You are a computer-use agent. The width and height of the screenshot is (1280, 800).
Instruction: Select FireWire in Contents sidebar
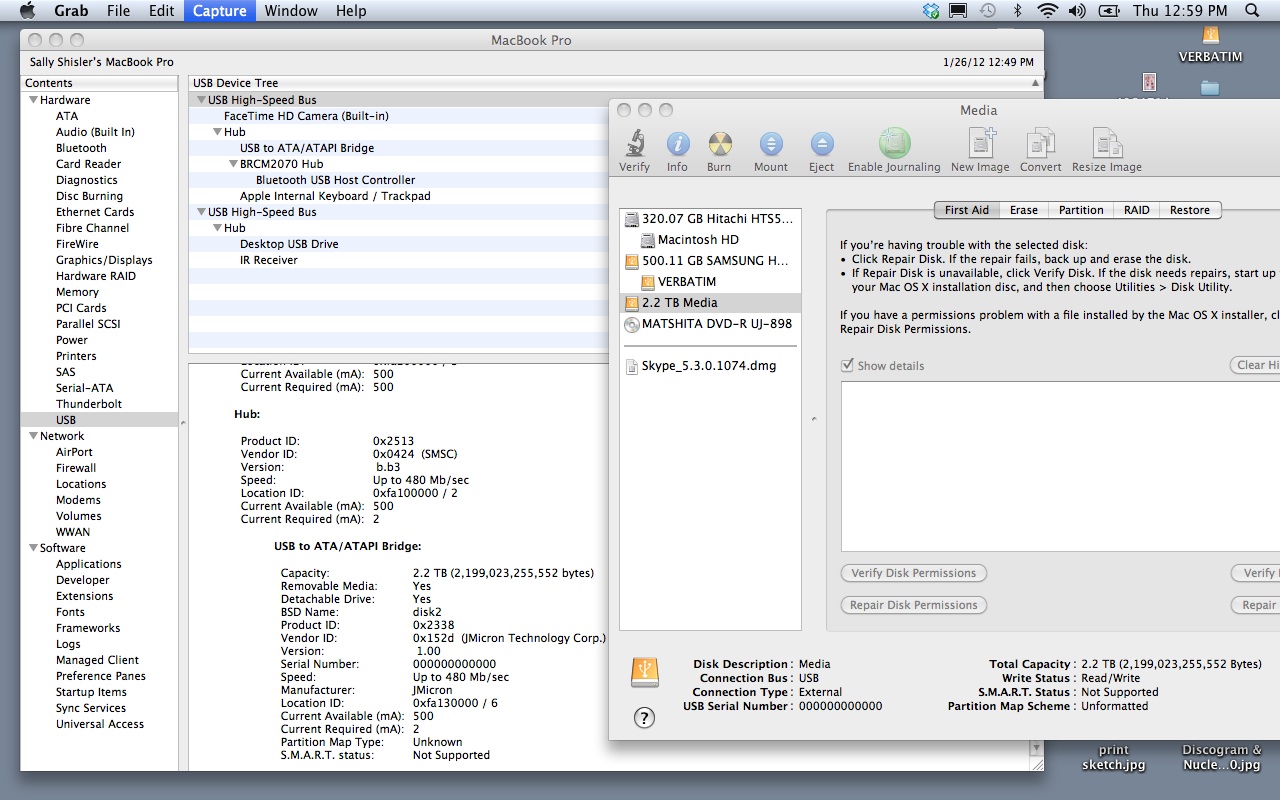(x=77, y=244)
